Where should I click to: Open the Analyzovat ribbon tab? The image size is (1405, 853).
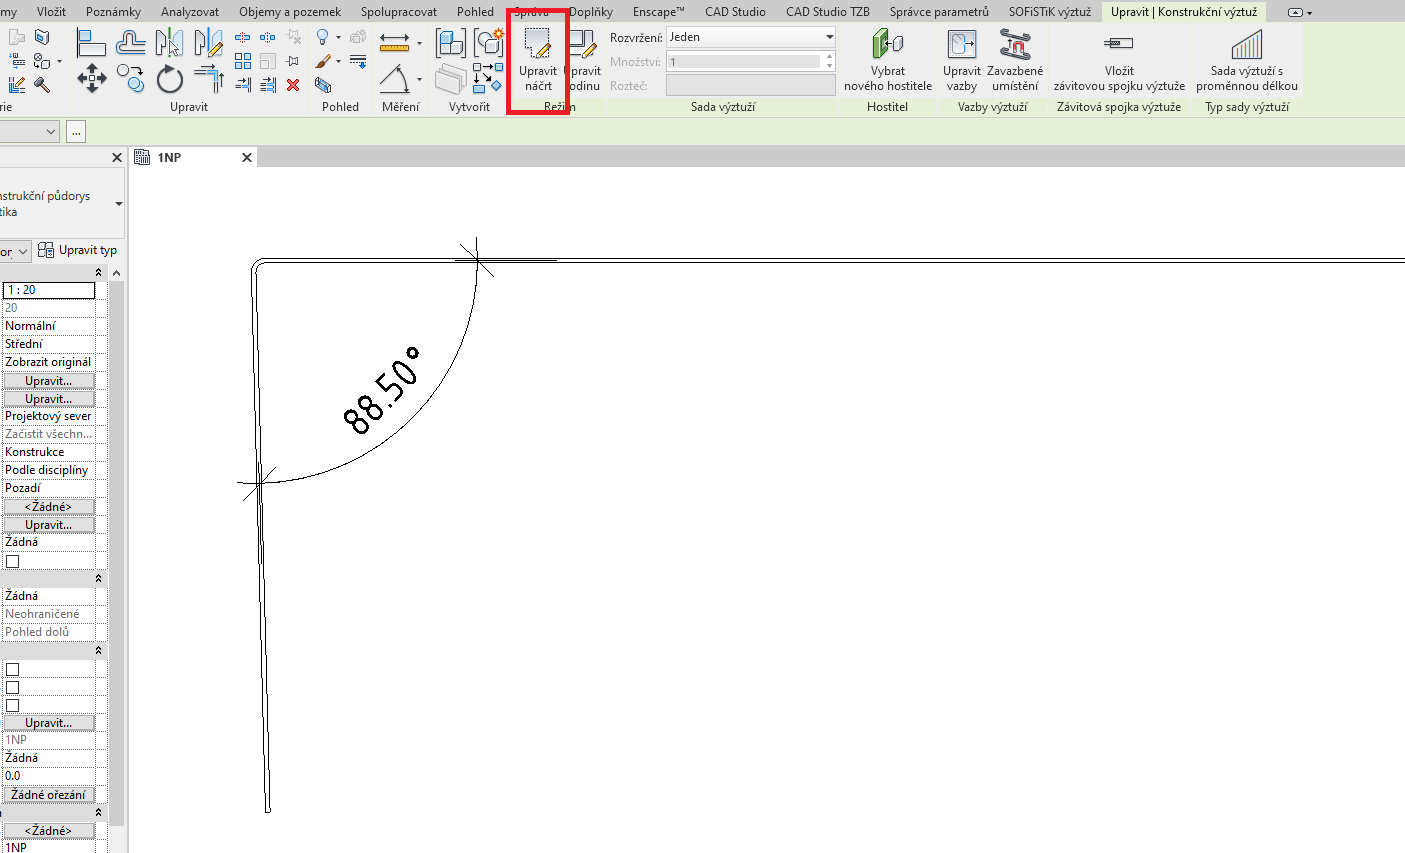190,12
